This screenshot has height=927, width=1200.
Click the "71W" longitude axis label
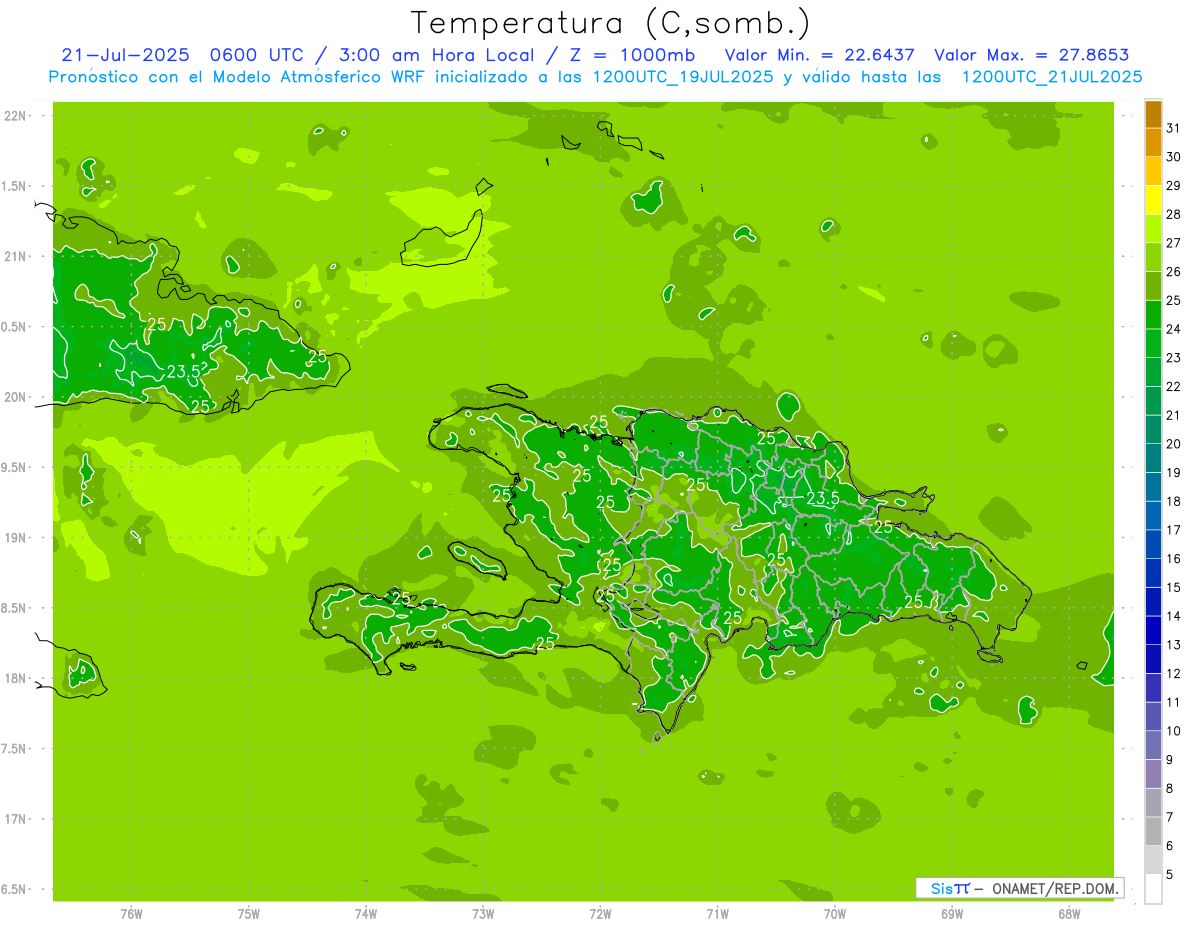(717, 913)
